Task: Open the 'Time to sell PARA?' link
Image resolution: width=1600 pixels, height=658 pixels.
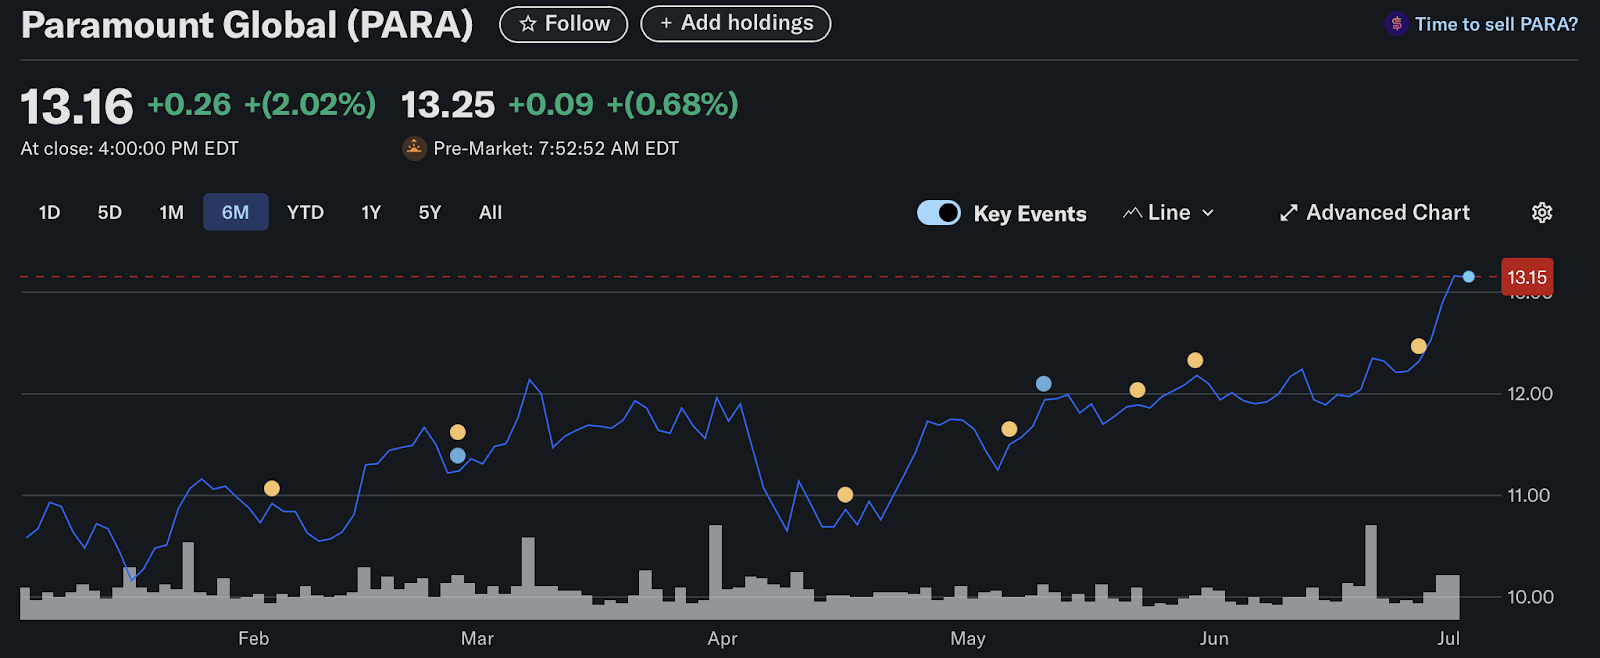Action: click(1496, 24)
